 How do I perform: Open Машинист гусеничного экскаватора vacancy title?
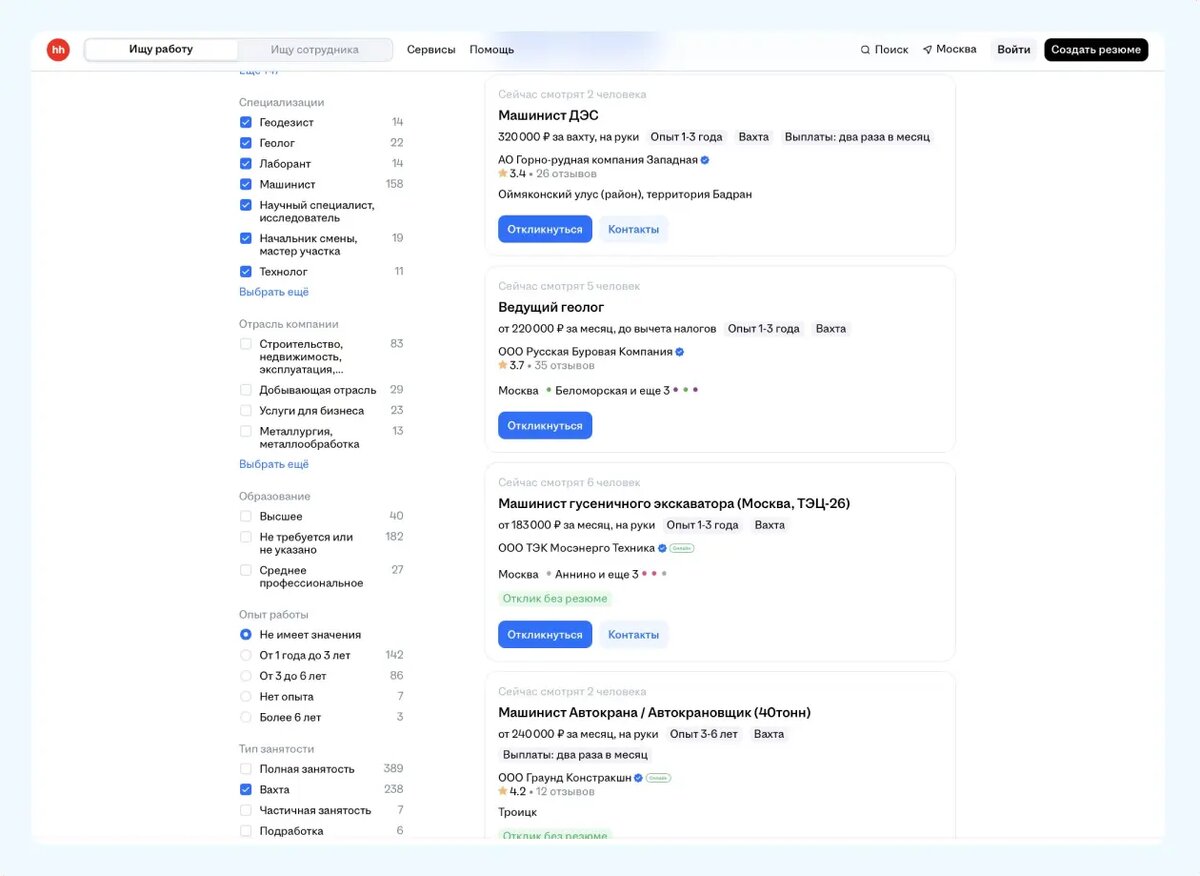674,504
